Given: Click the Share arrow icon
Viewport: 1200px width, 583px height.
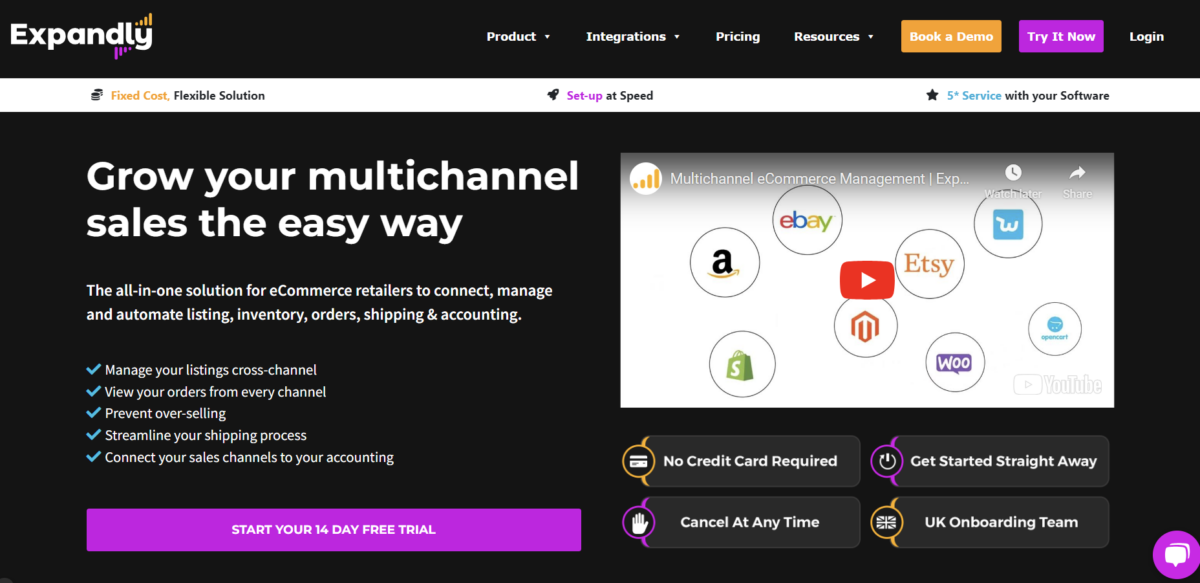Looking at the screenshot, I should 1077,173.
